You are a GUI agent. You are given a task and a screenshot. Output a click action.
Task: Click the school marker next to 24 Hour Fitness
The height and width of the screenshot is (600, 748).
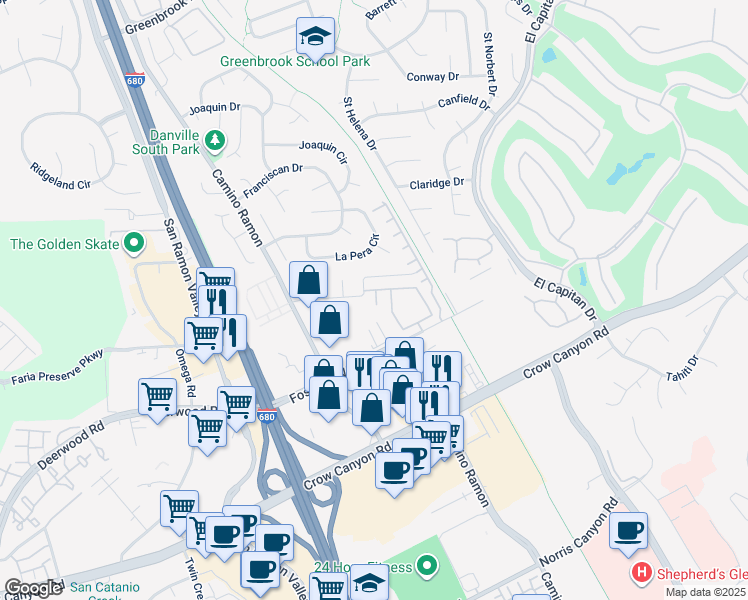(369, 581)
